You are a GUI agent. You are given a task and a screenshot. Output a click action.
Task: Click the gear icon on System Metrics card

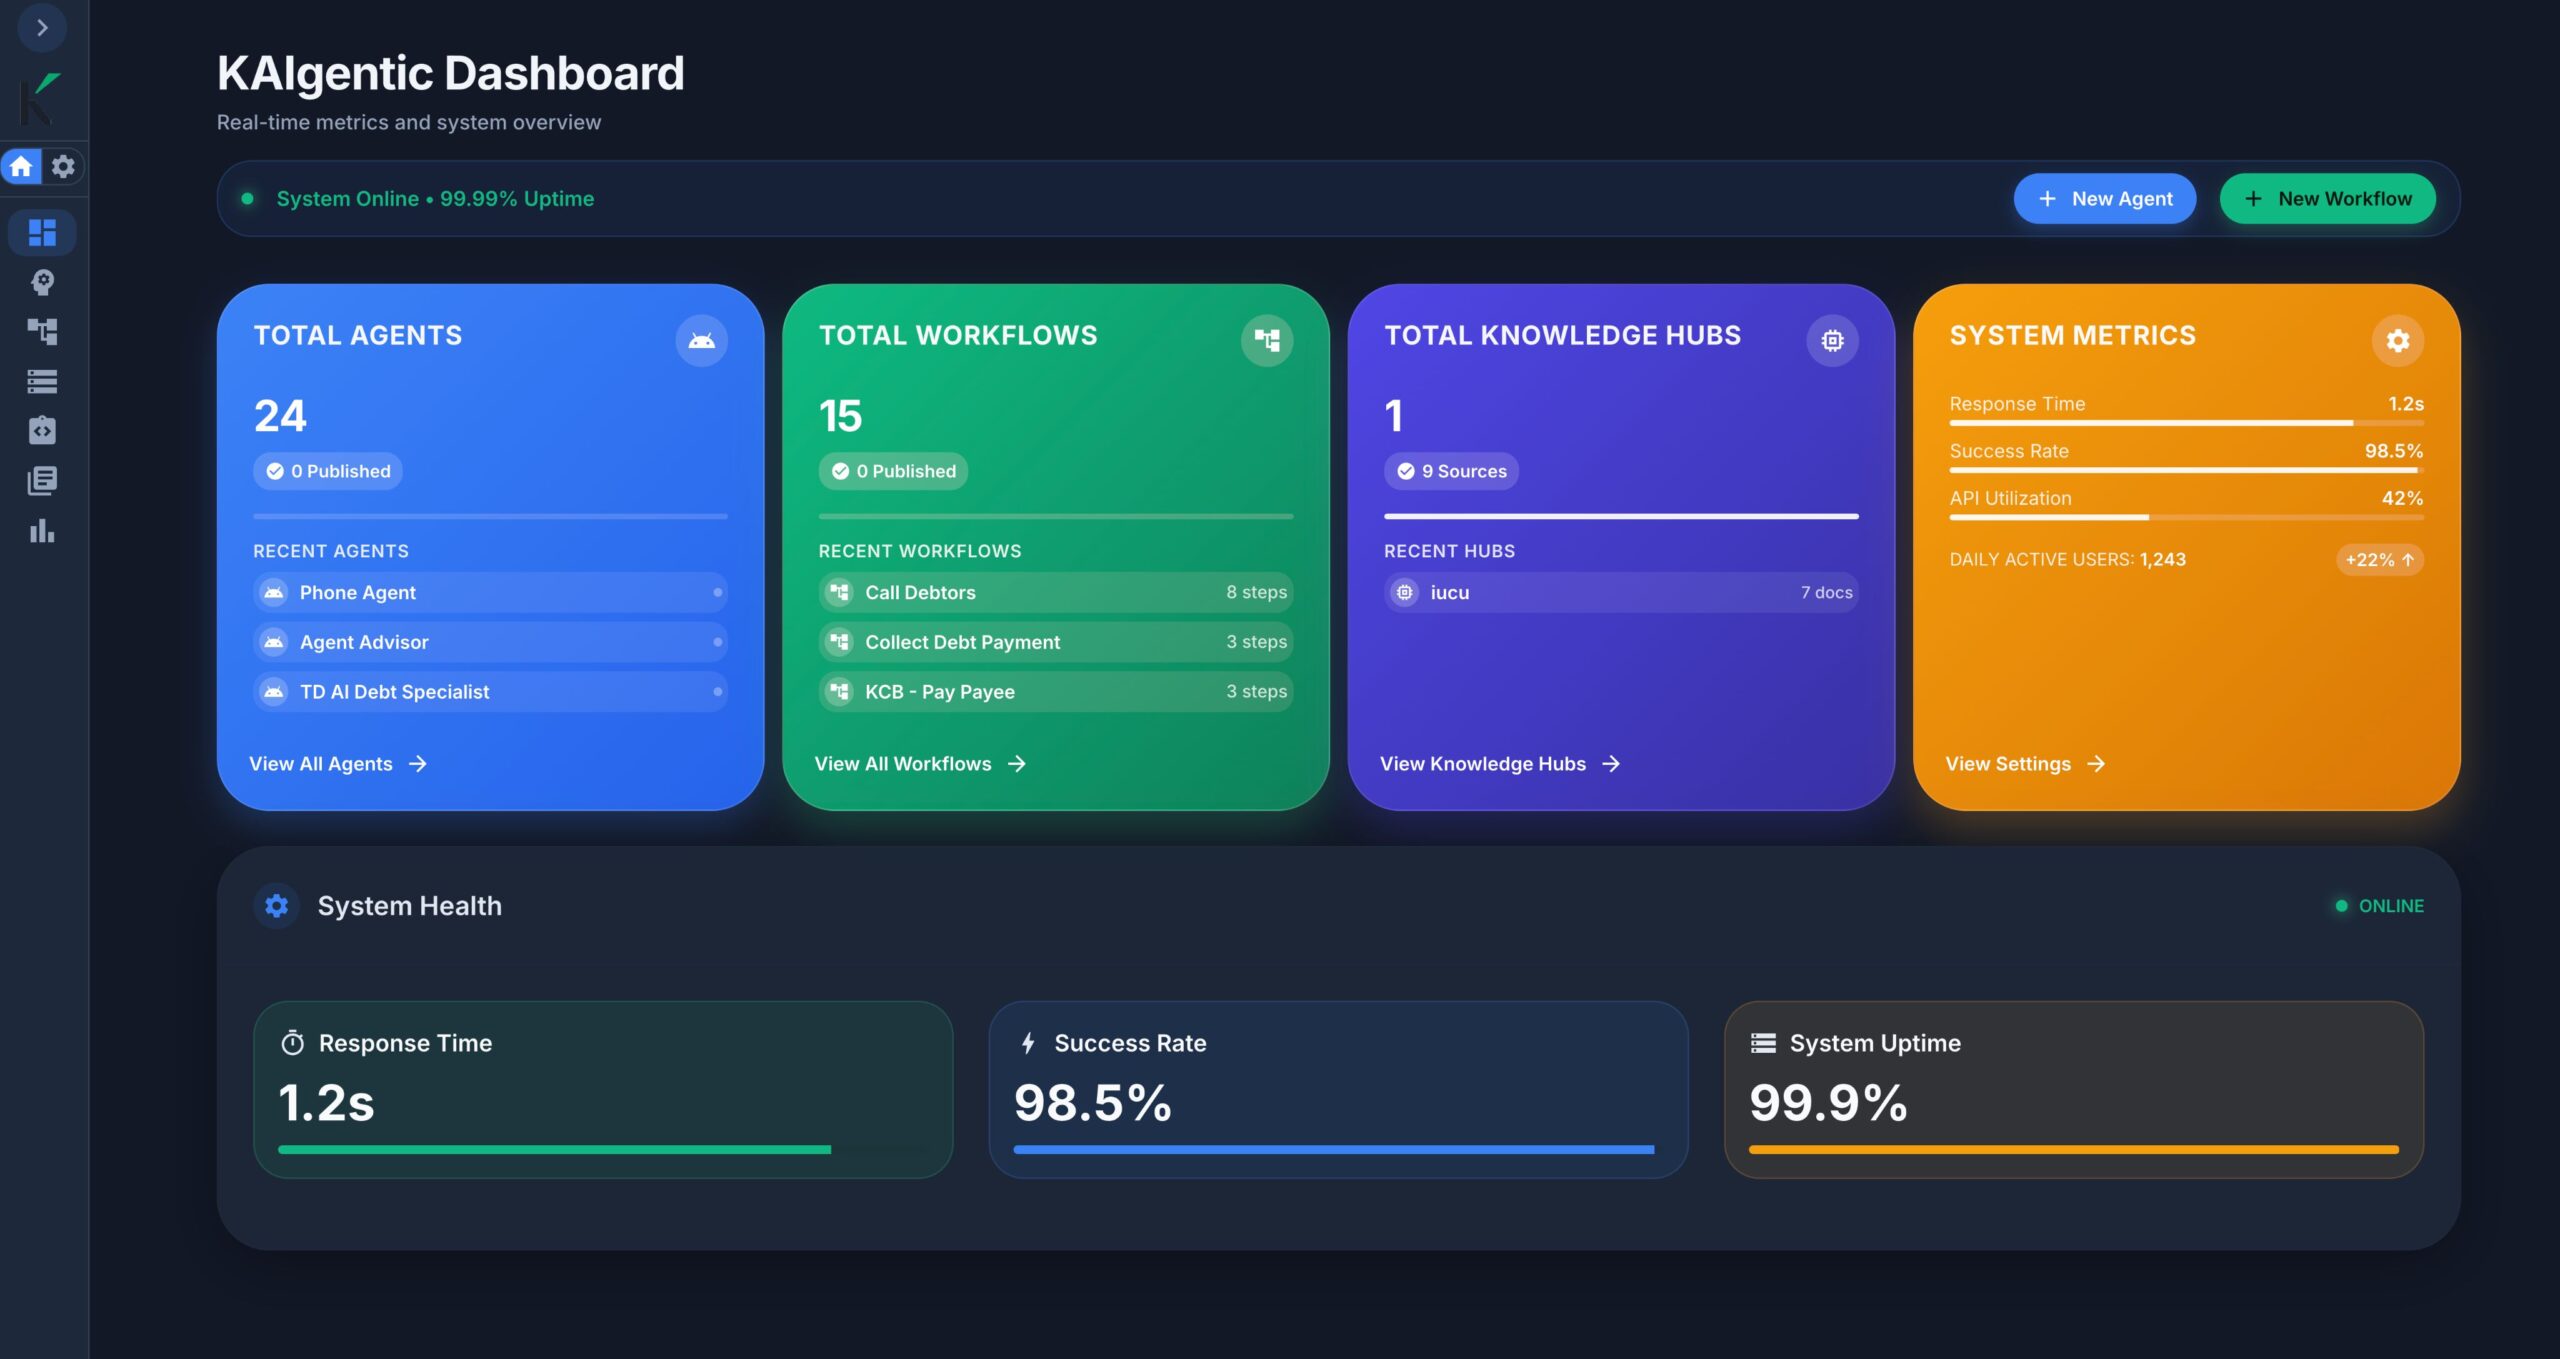click(2398, 341)
